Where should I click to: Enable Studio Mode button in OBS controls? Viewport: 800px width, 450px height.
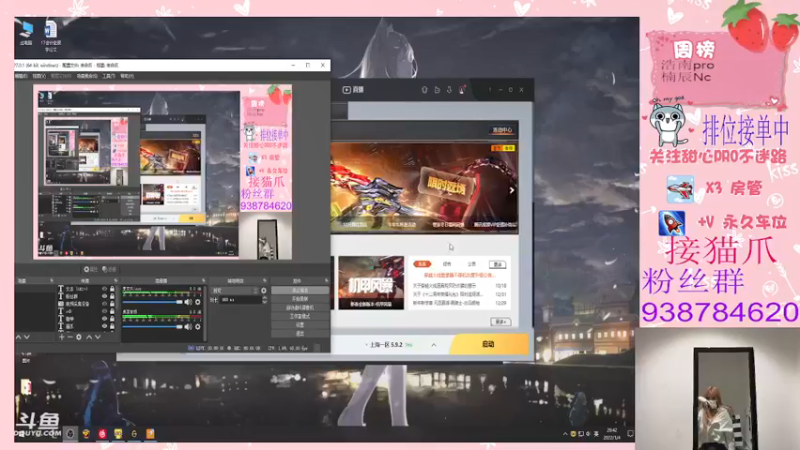(300, 316)
